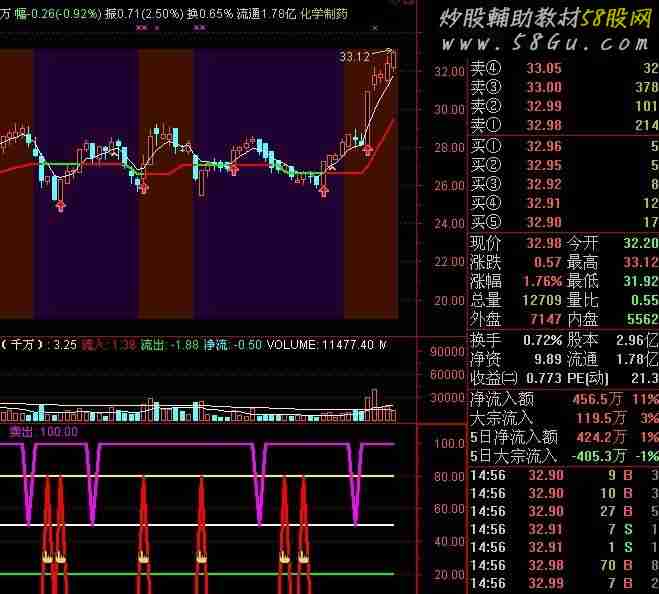Select the 买⑤ 32.90 bid row
The width and height of the screenshot is (659, 594).
[x=564, y=222]
